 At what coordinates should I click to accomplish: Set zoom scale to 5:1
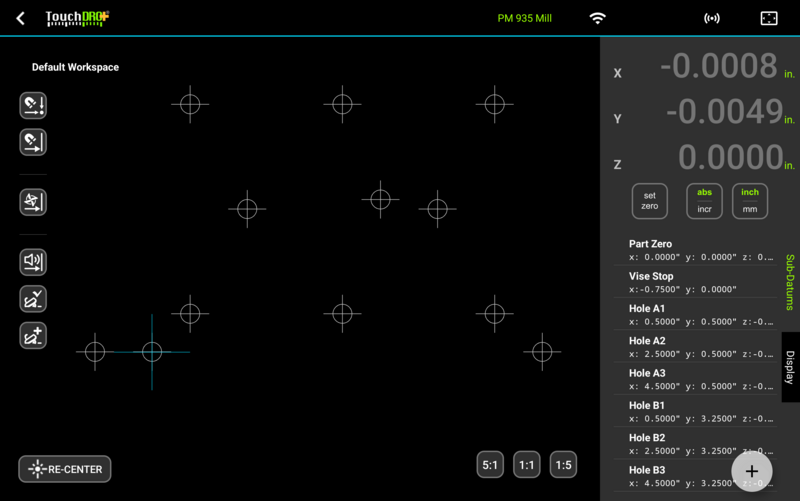point(490,465)
